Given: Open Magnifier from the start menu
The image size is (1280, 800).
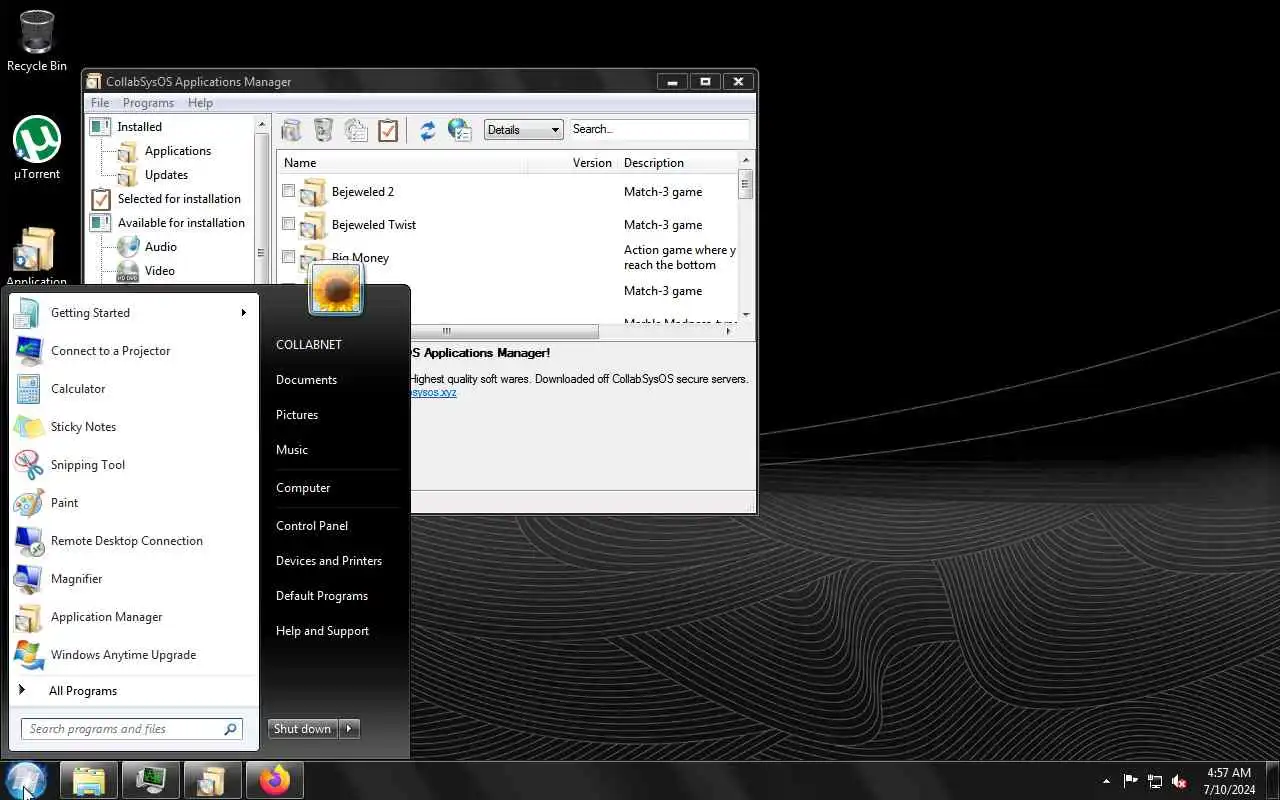Looking at the screenshot, I should tap(132, 579).
